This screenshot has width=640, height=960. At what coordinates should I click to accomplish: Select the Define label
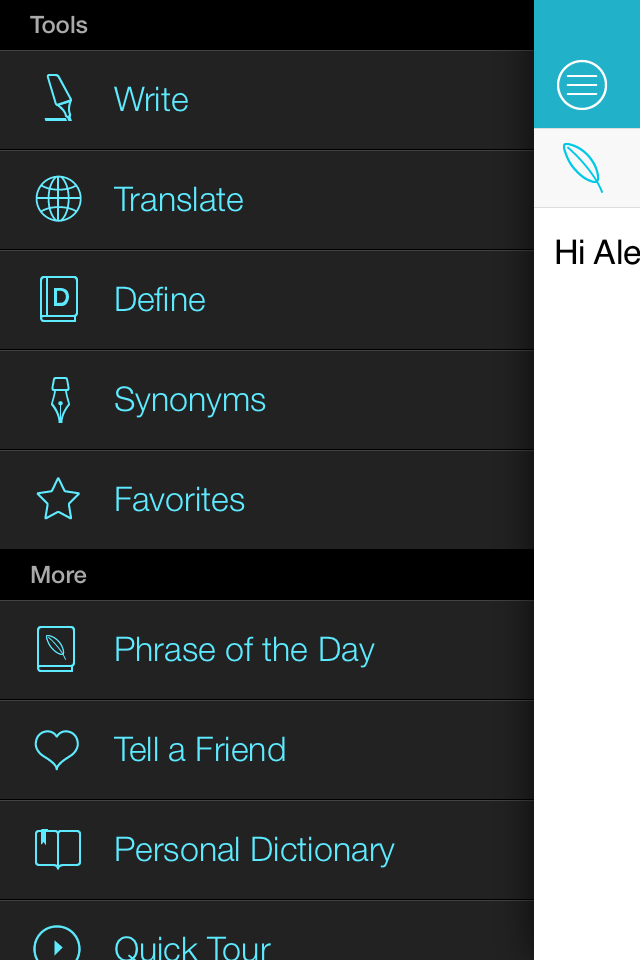coord(160,299)
